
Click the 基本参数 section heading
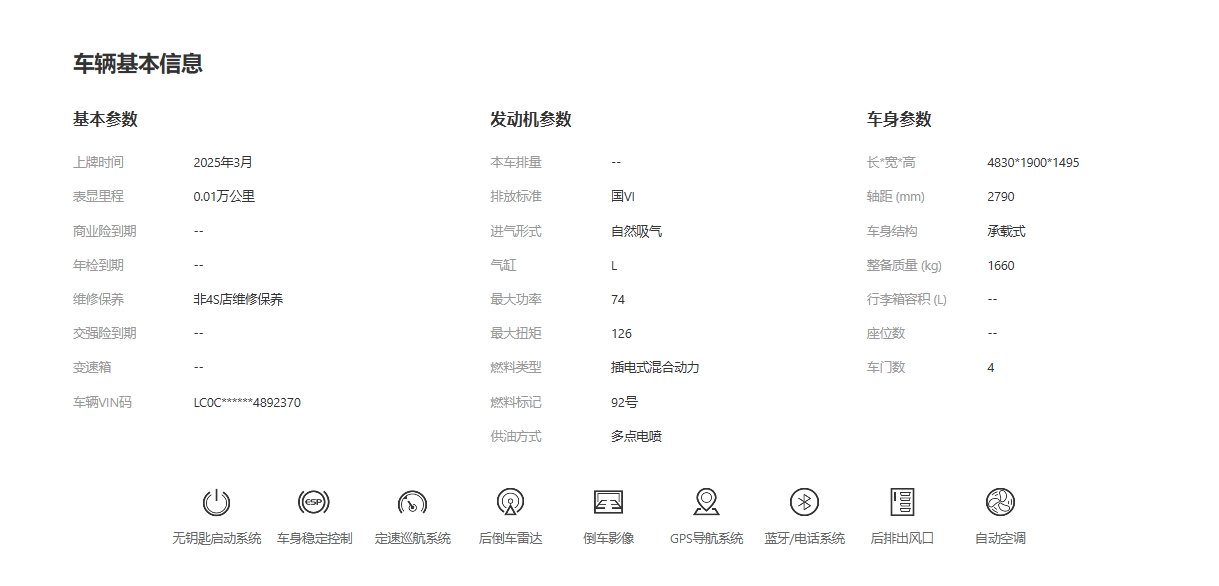click(x=105, y=119)
